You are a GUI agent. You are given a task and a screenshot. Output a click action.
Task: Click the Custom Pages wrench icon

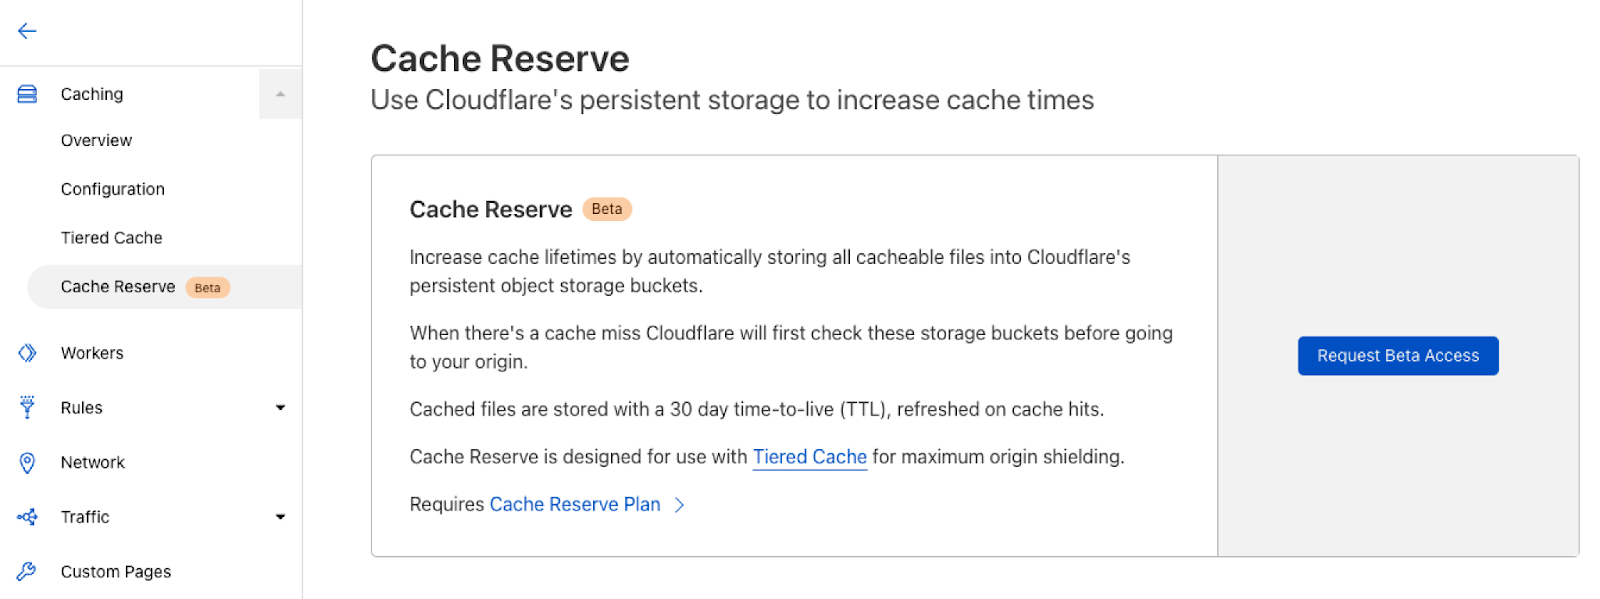27,571
